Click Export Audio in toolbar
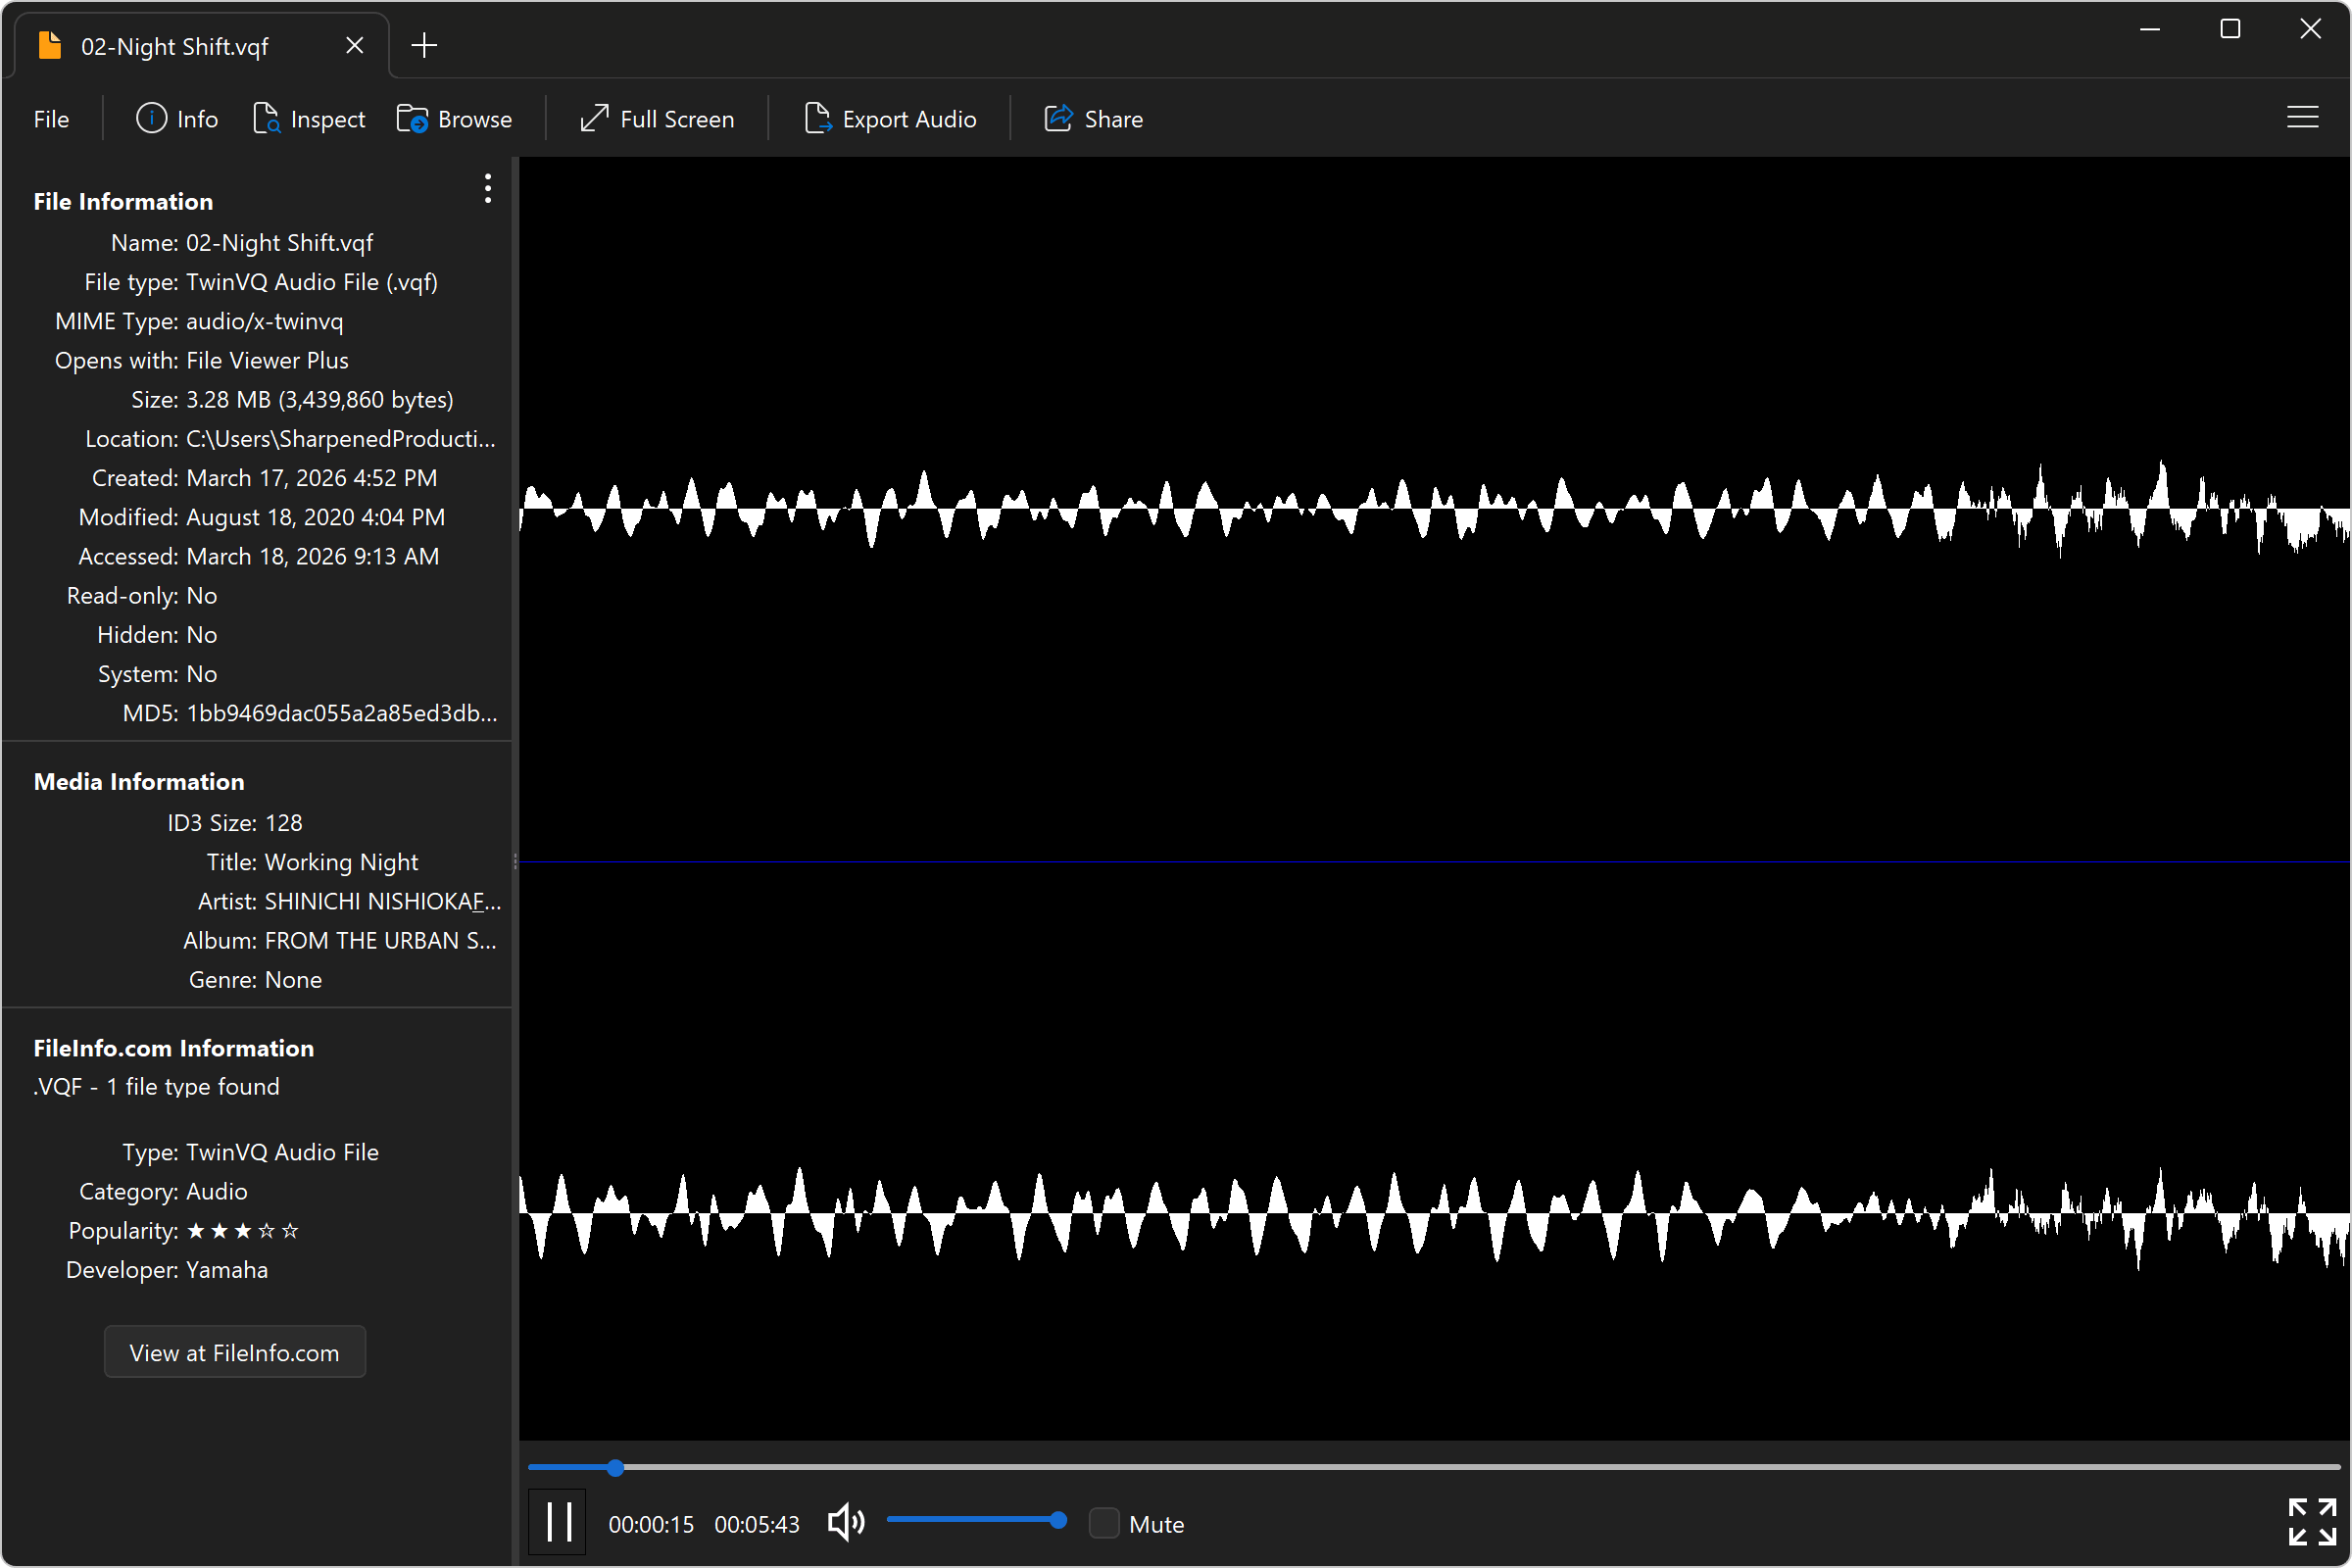 890,119
